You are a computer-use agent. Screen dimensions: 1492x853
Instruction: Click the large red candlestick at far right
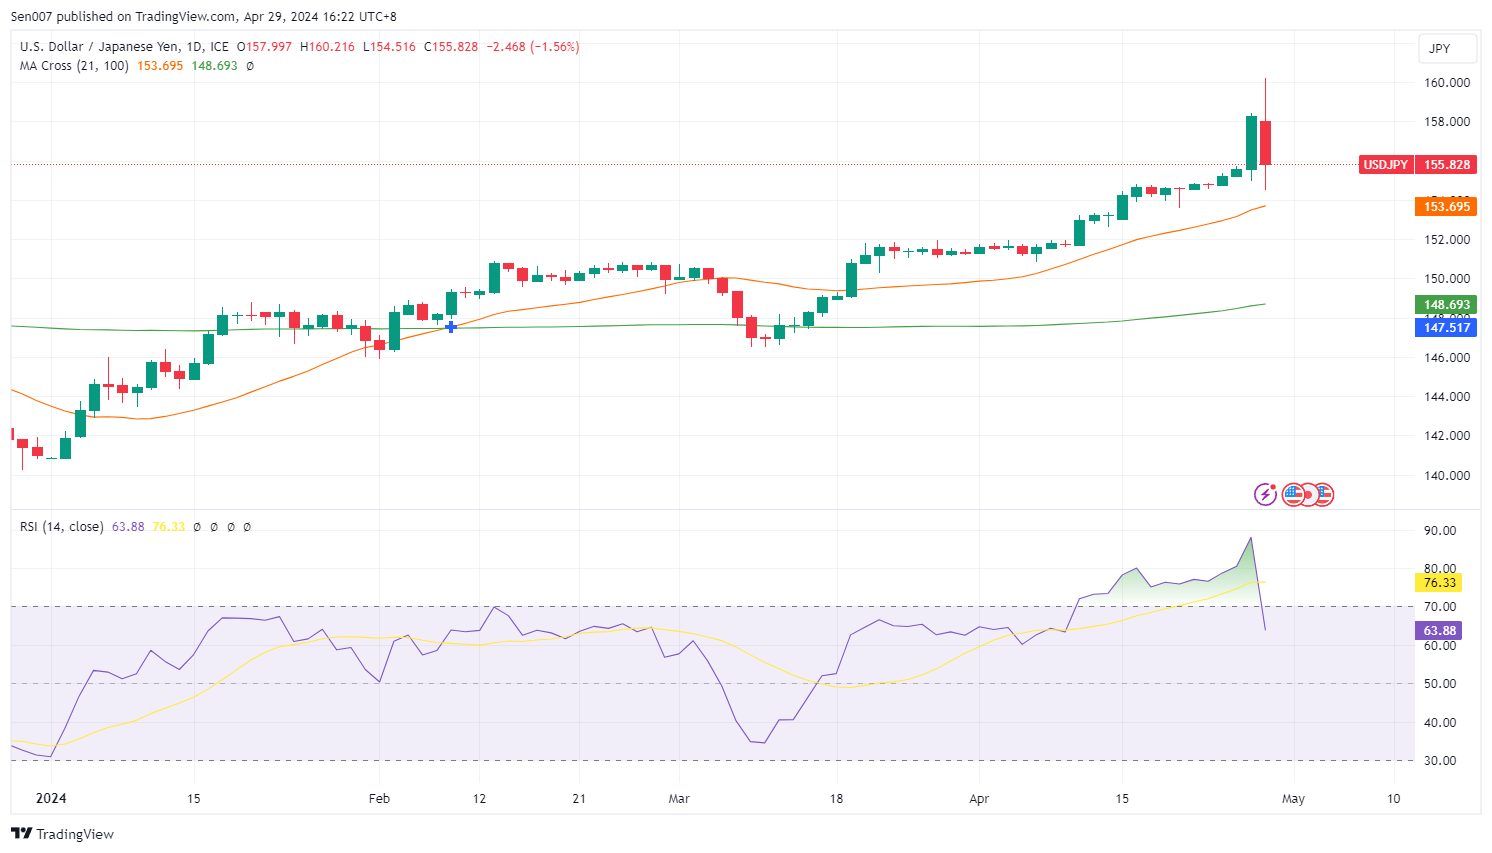pos(1265,143)
